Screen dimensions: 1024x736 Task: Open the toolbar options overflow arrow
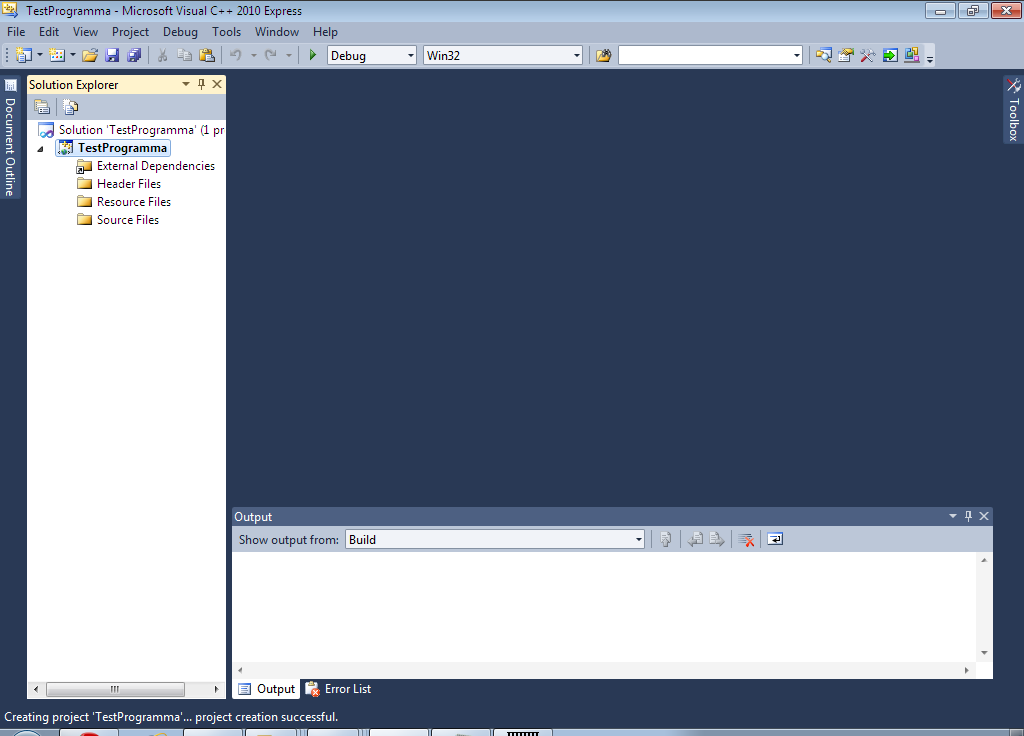[x=930, y=58]
